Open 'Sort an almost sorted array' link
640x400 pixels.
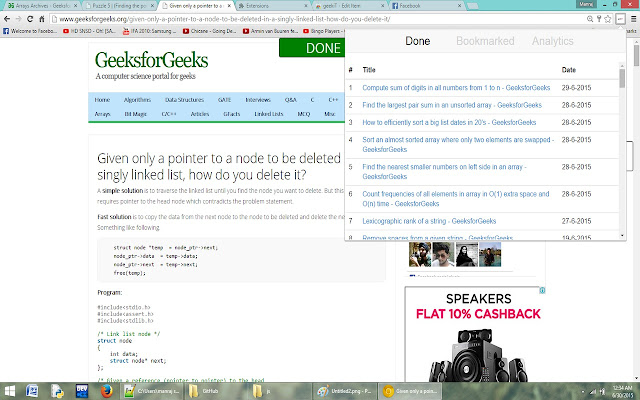[x=458, y=144]
